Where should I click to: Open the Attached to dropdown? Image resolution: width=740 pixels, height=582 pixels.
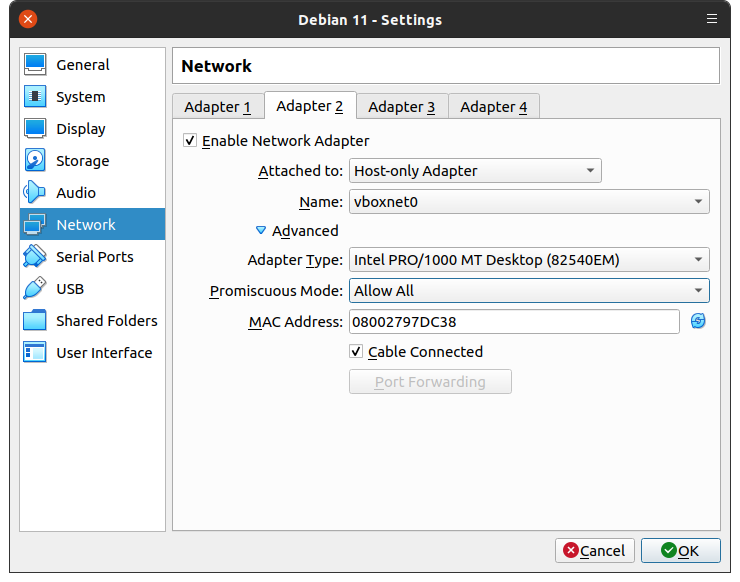tap(475, 171)
